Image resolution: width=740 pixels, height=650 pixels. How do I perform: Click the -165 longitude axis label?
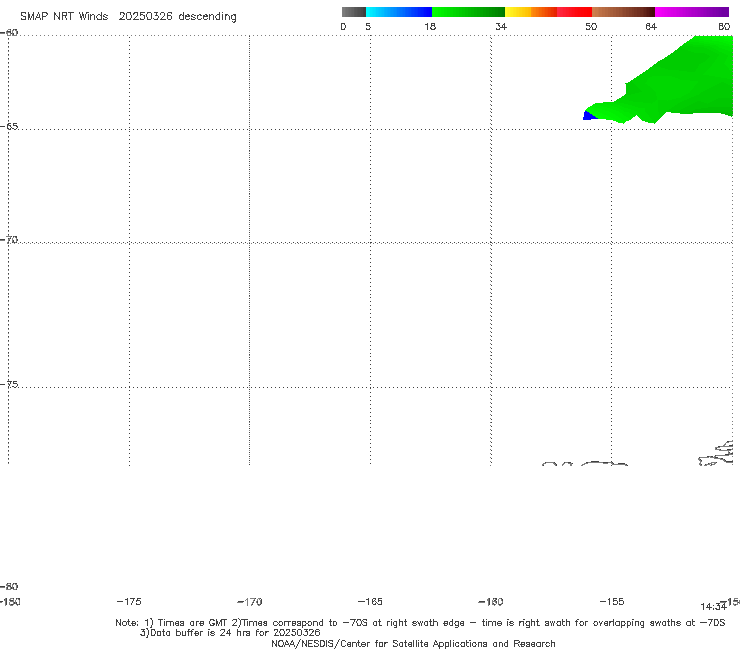coord(370,601)
